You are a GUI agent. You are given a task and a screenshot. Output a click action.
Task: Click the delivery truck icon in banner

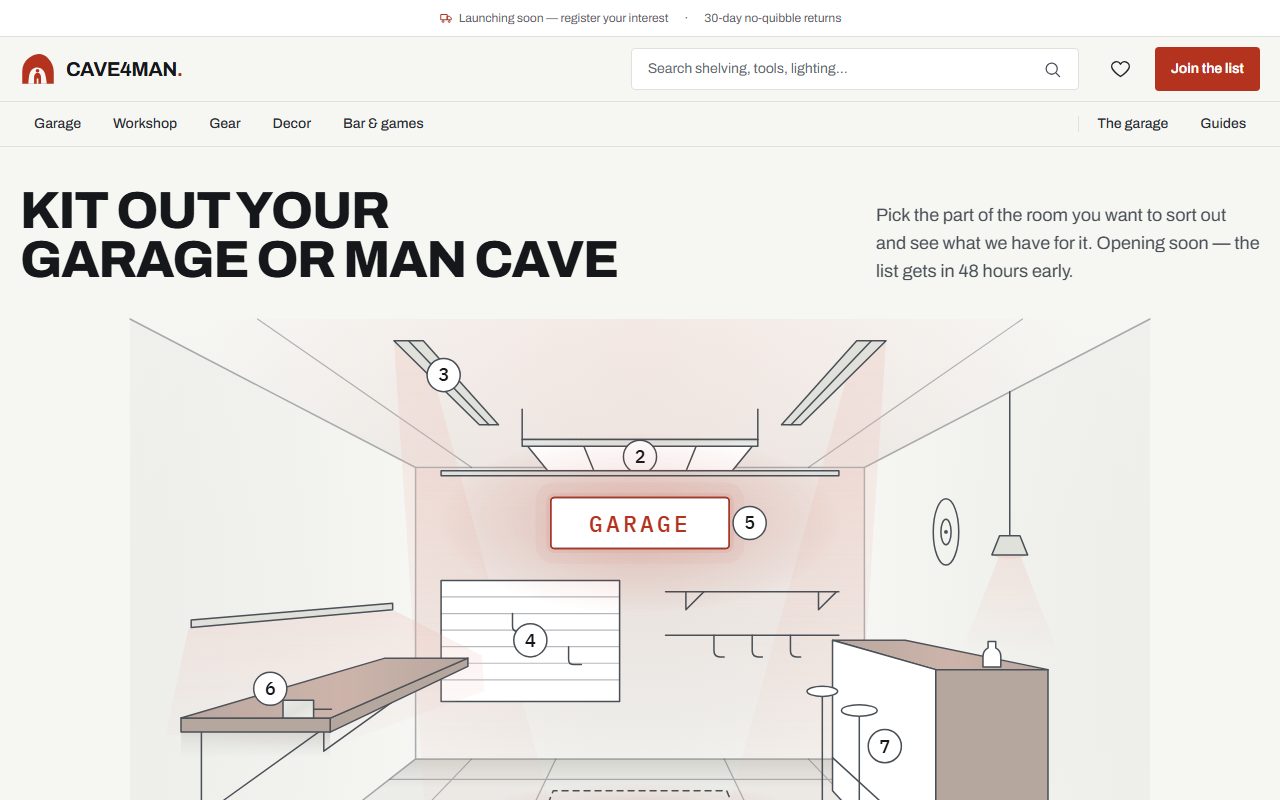(446, 18)
